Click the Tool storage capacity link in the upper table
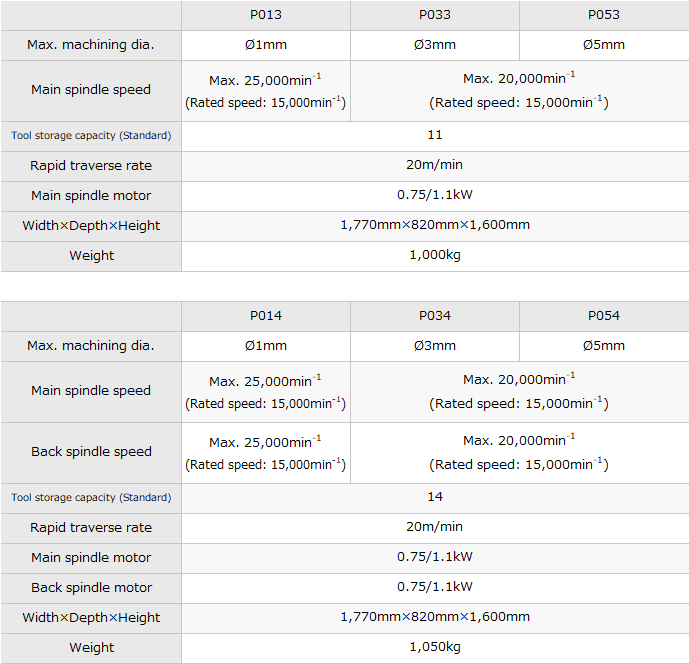This screenshot has height=664, width=689. [91, 136]
